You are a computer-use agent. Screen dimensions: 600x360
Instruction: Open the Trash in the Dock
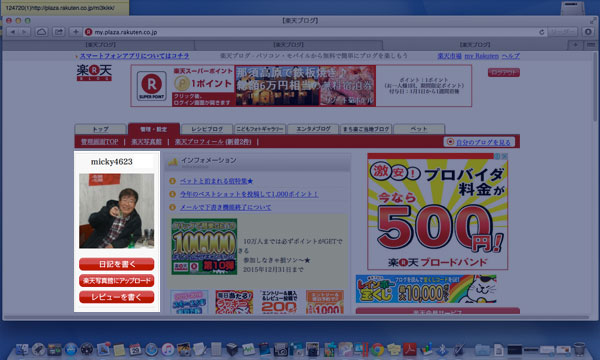click(x=579, y=349)
